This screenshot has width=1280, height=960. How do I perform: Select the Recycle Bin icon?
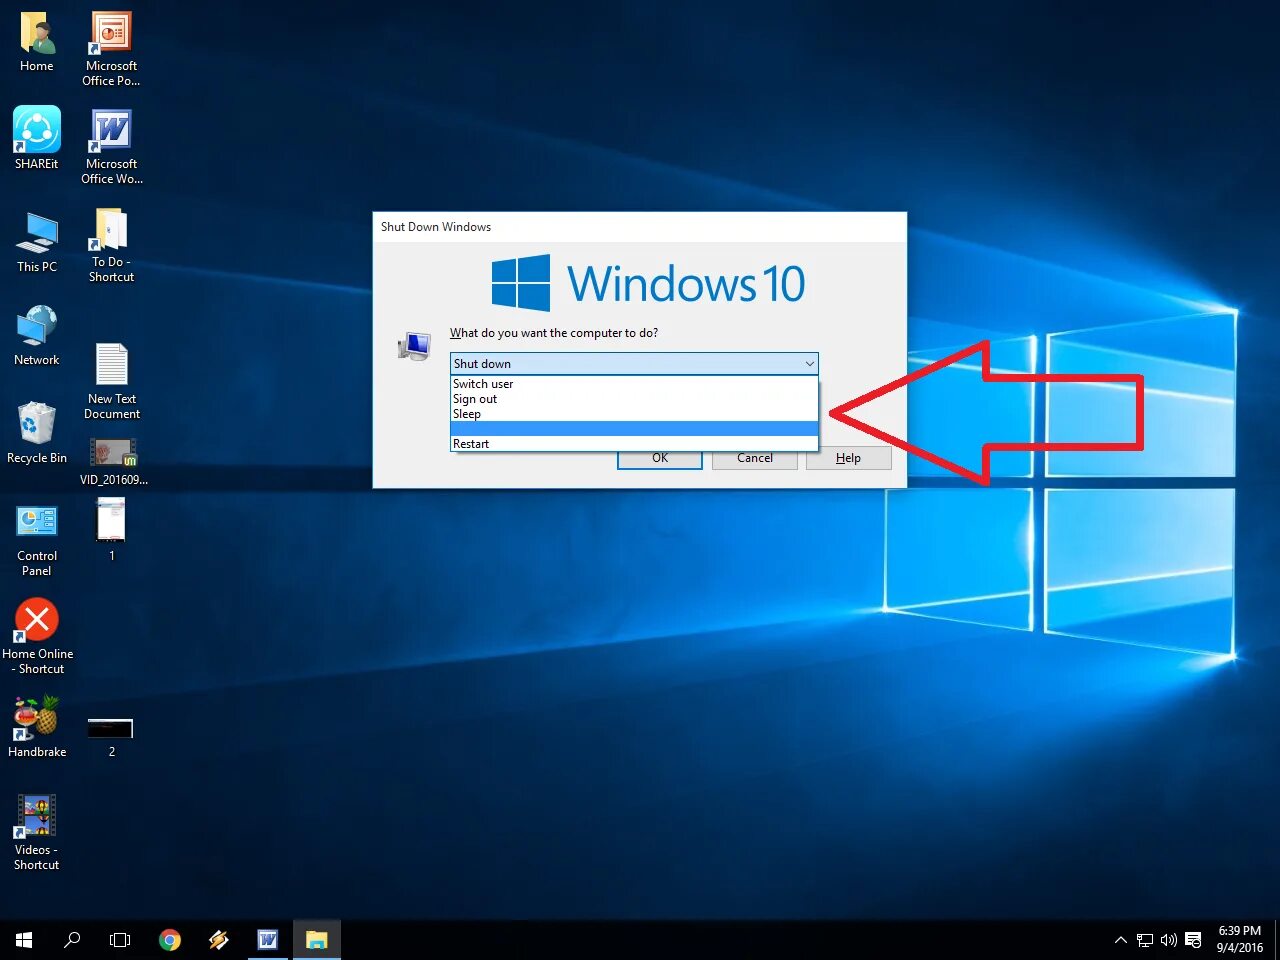click(x=37, y=433)
